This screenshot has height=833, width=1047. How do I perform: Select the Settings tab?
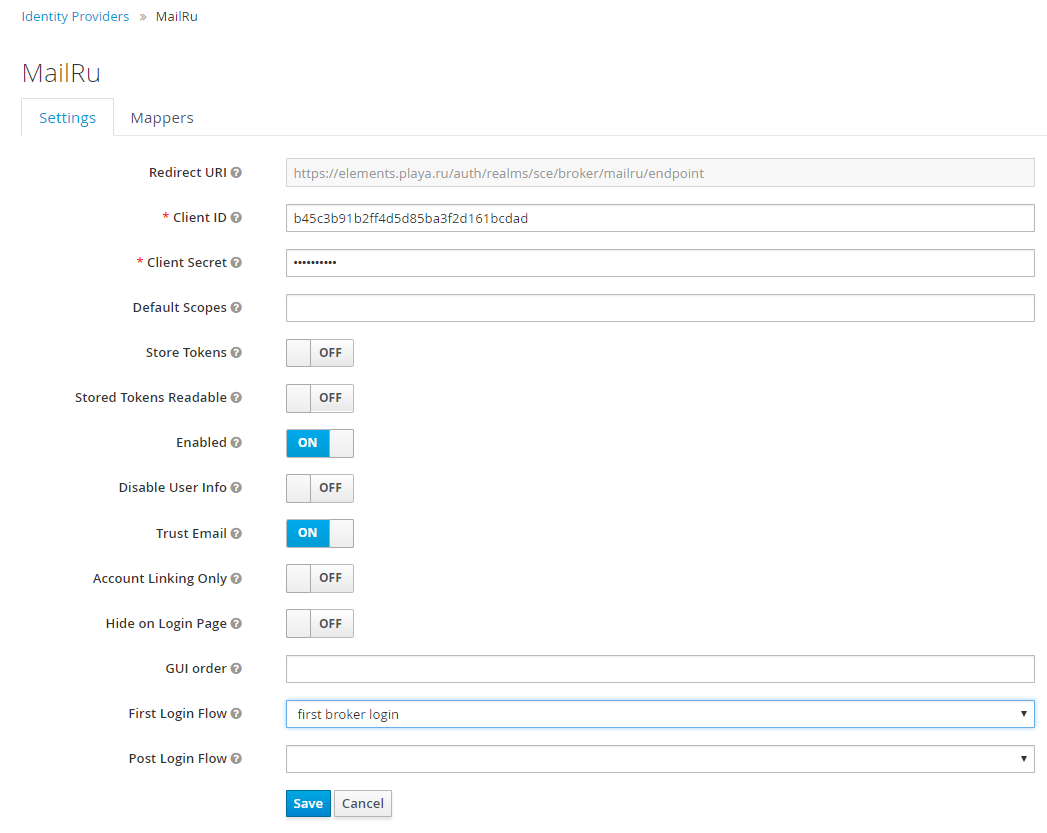tap(67, 117)
